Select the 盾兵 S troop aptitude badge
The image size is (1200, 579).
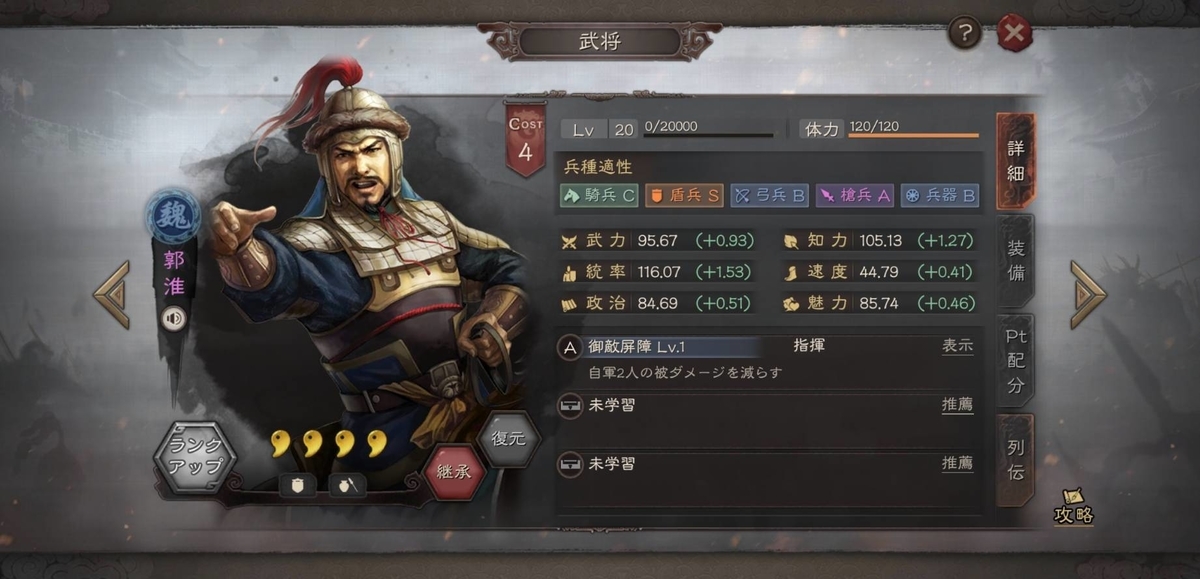tap(684, 196)
